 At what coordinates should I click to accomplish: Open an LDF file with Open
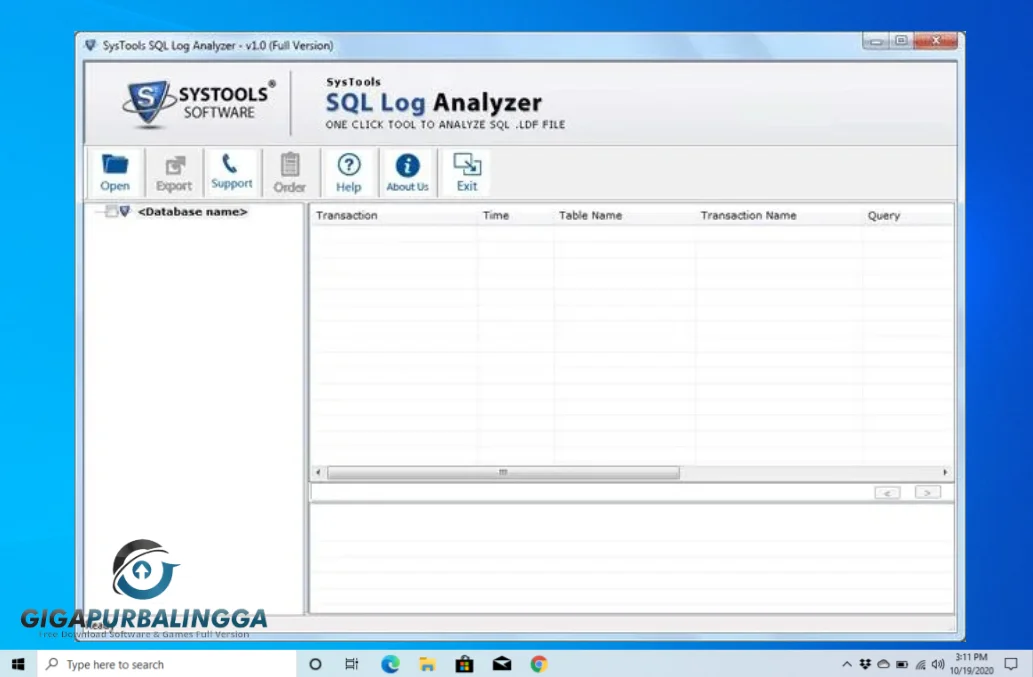(x=115, y=173)
